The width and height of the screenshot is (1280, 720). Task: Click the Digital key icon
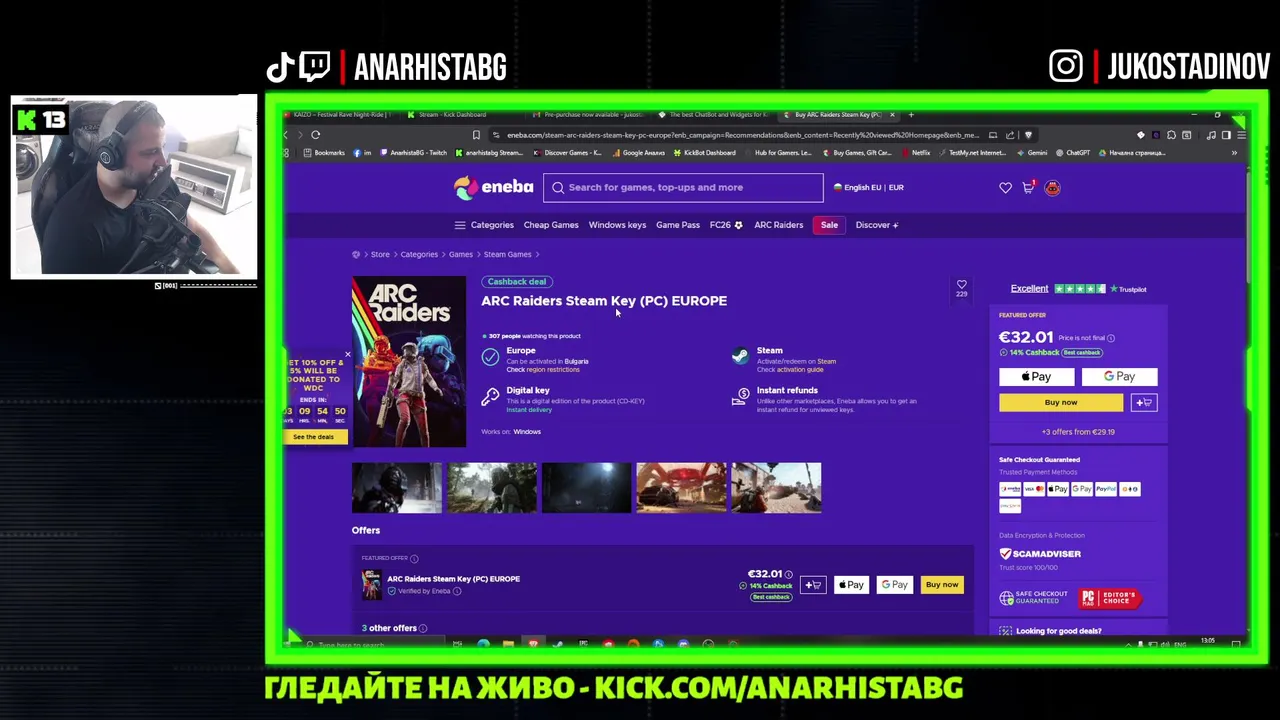pos(490,397)
